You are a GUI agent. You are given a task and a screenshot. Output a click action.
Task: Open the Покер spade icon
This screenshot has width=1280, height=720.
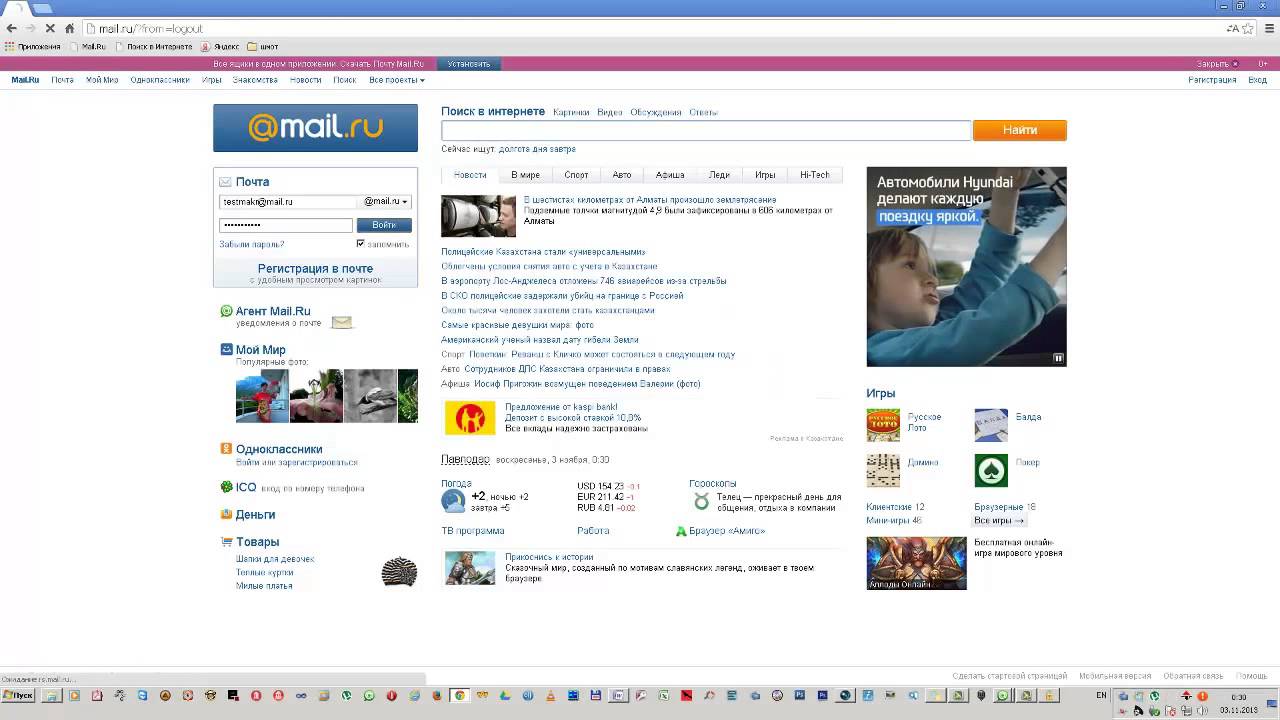coord(991,470)
